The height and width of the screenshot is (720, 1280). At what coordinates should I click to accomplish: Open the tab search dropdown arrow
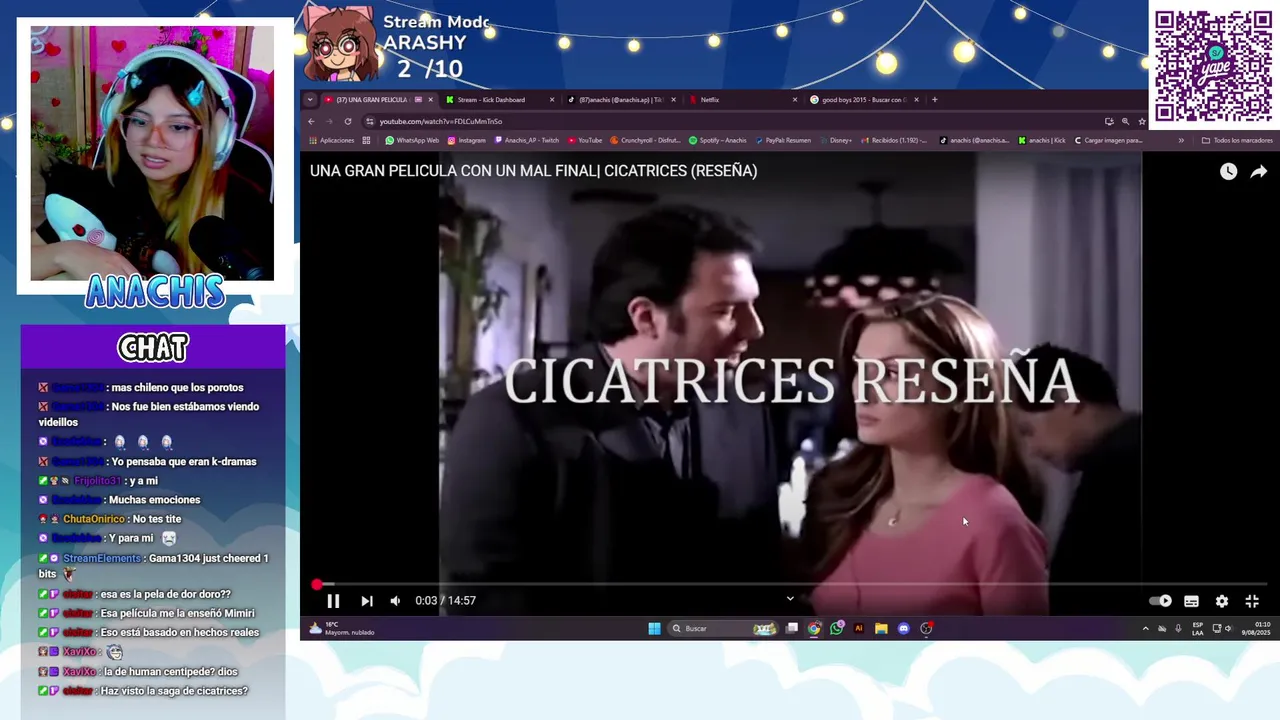[x=310, y=100]
